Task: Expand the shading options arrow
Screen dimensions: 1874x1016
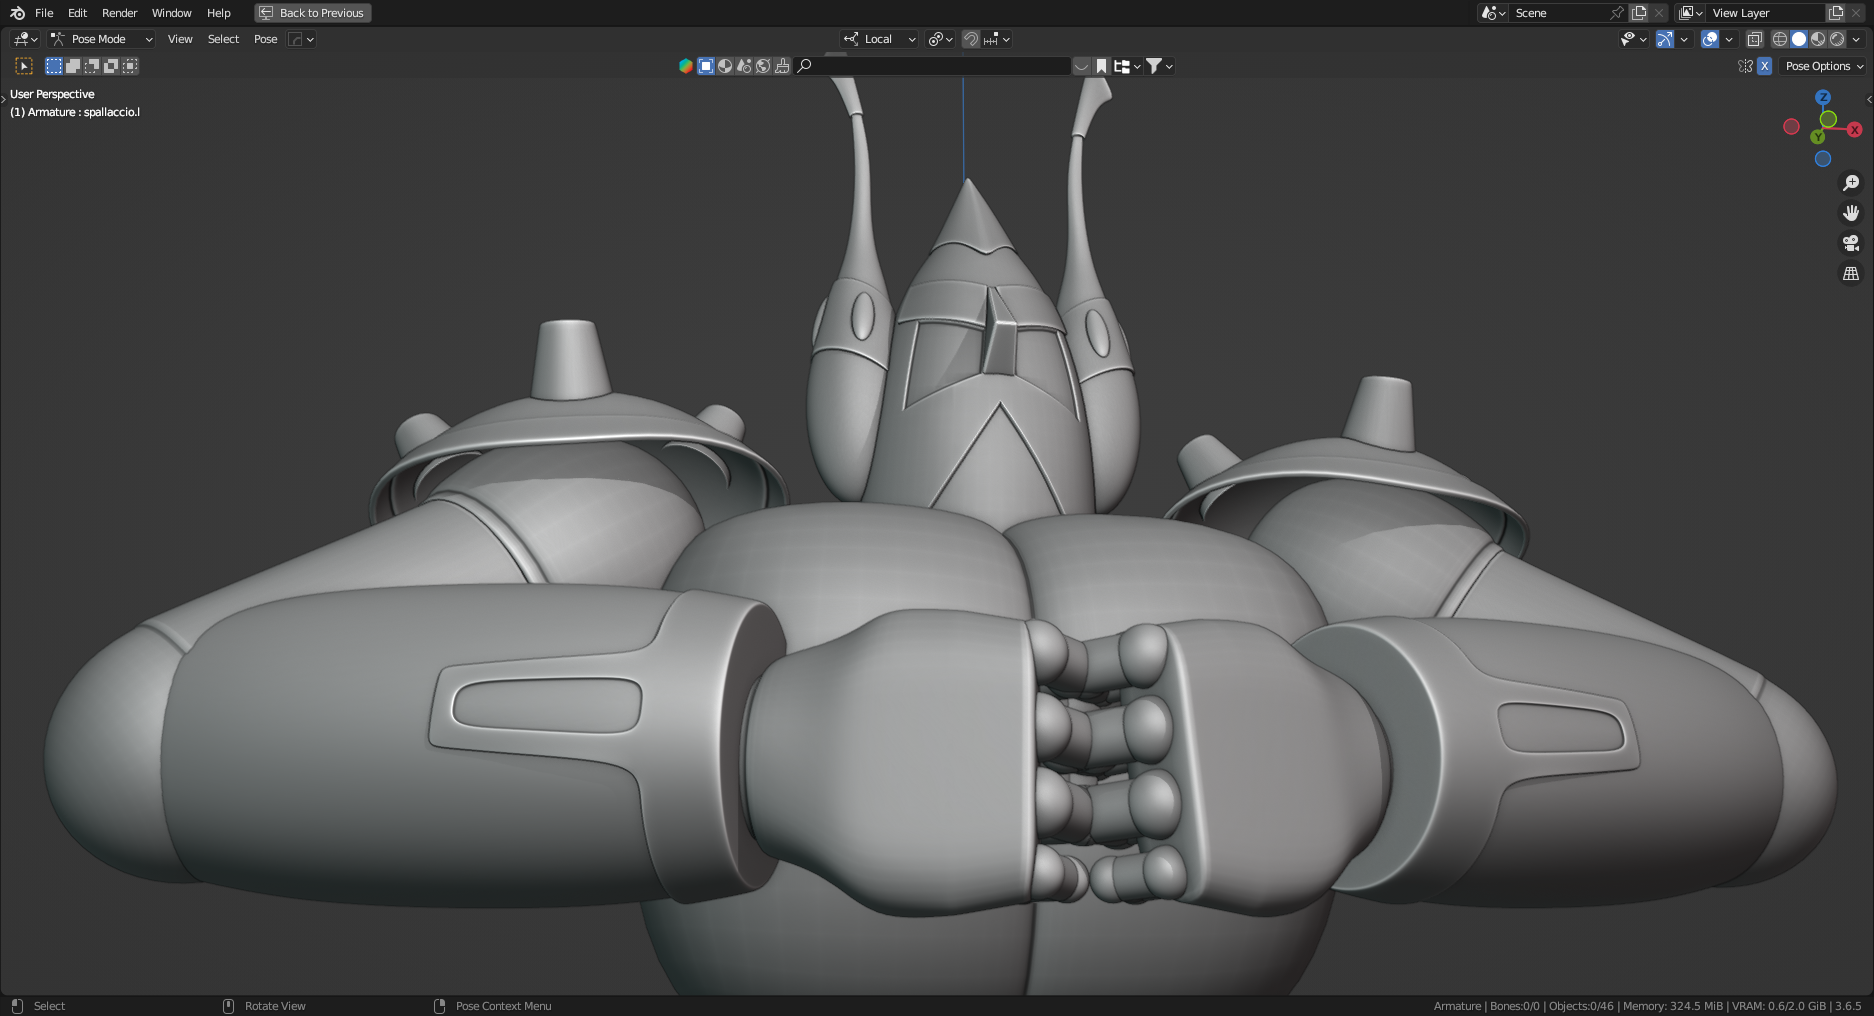Action: (x=1857, y=39)
